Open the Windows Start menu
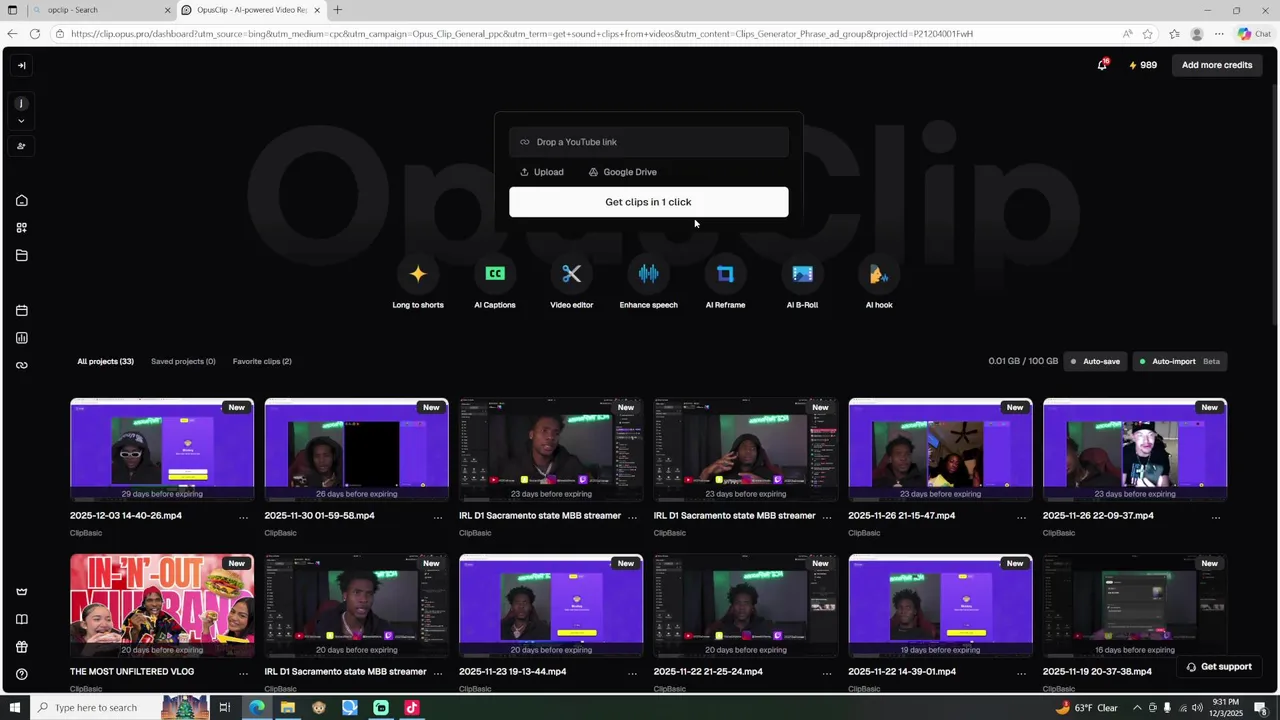1280x720 pixels. tap(14, 707)
